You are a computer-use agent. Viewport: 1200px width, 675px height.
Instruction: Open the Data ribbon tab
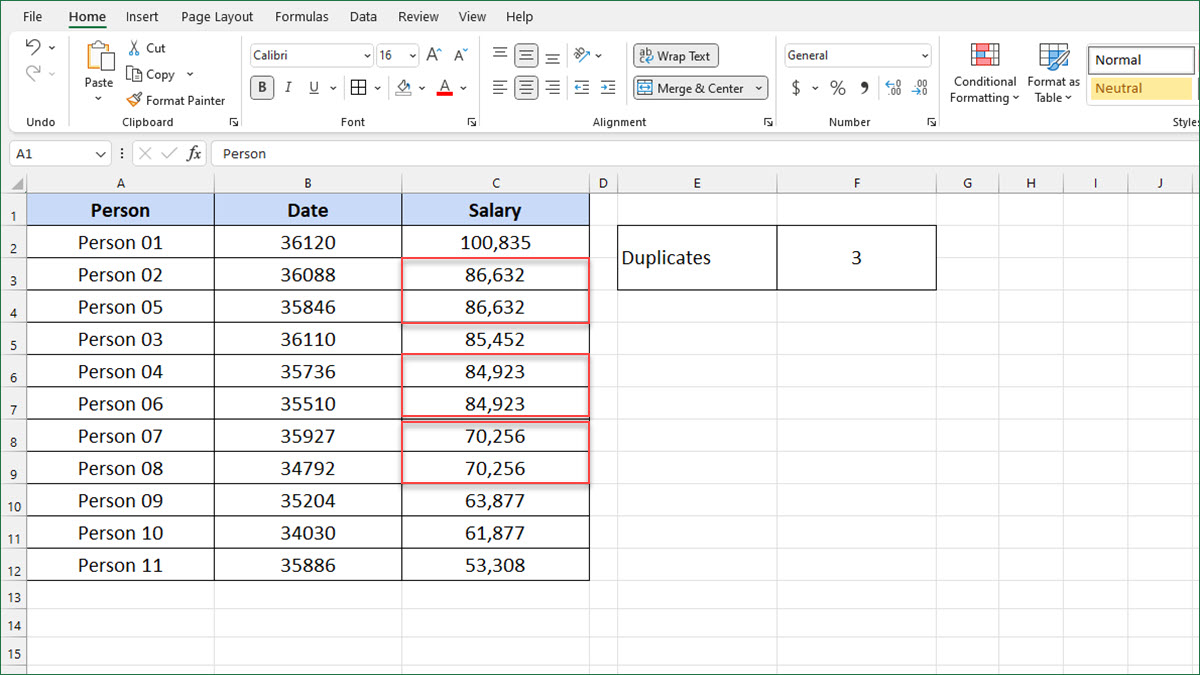pos(363,16)
